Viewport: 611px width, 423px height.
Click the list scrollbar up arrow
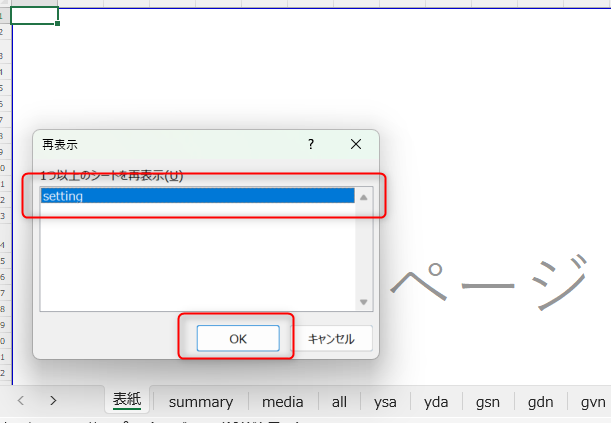pos(364,197)
